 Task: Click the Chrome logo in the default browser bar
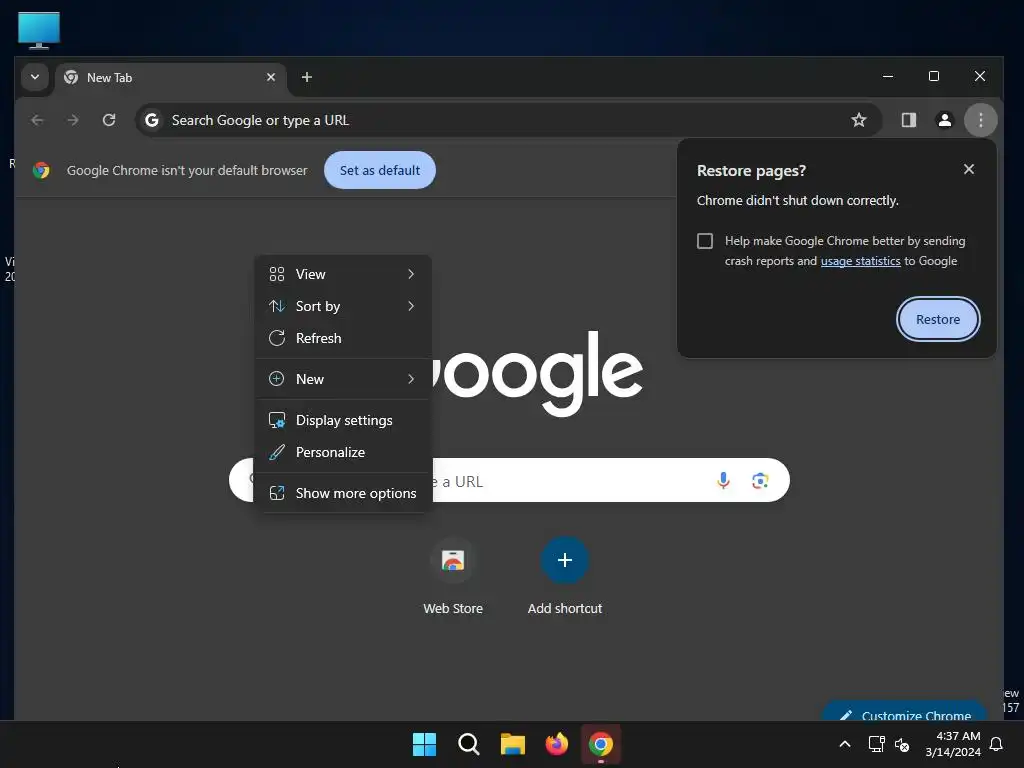(x=41, y=170)
